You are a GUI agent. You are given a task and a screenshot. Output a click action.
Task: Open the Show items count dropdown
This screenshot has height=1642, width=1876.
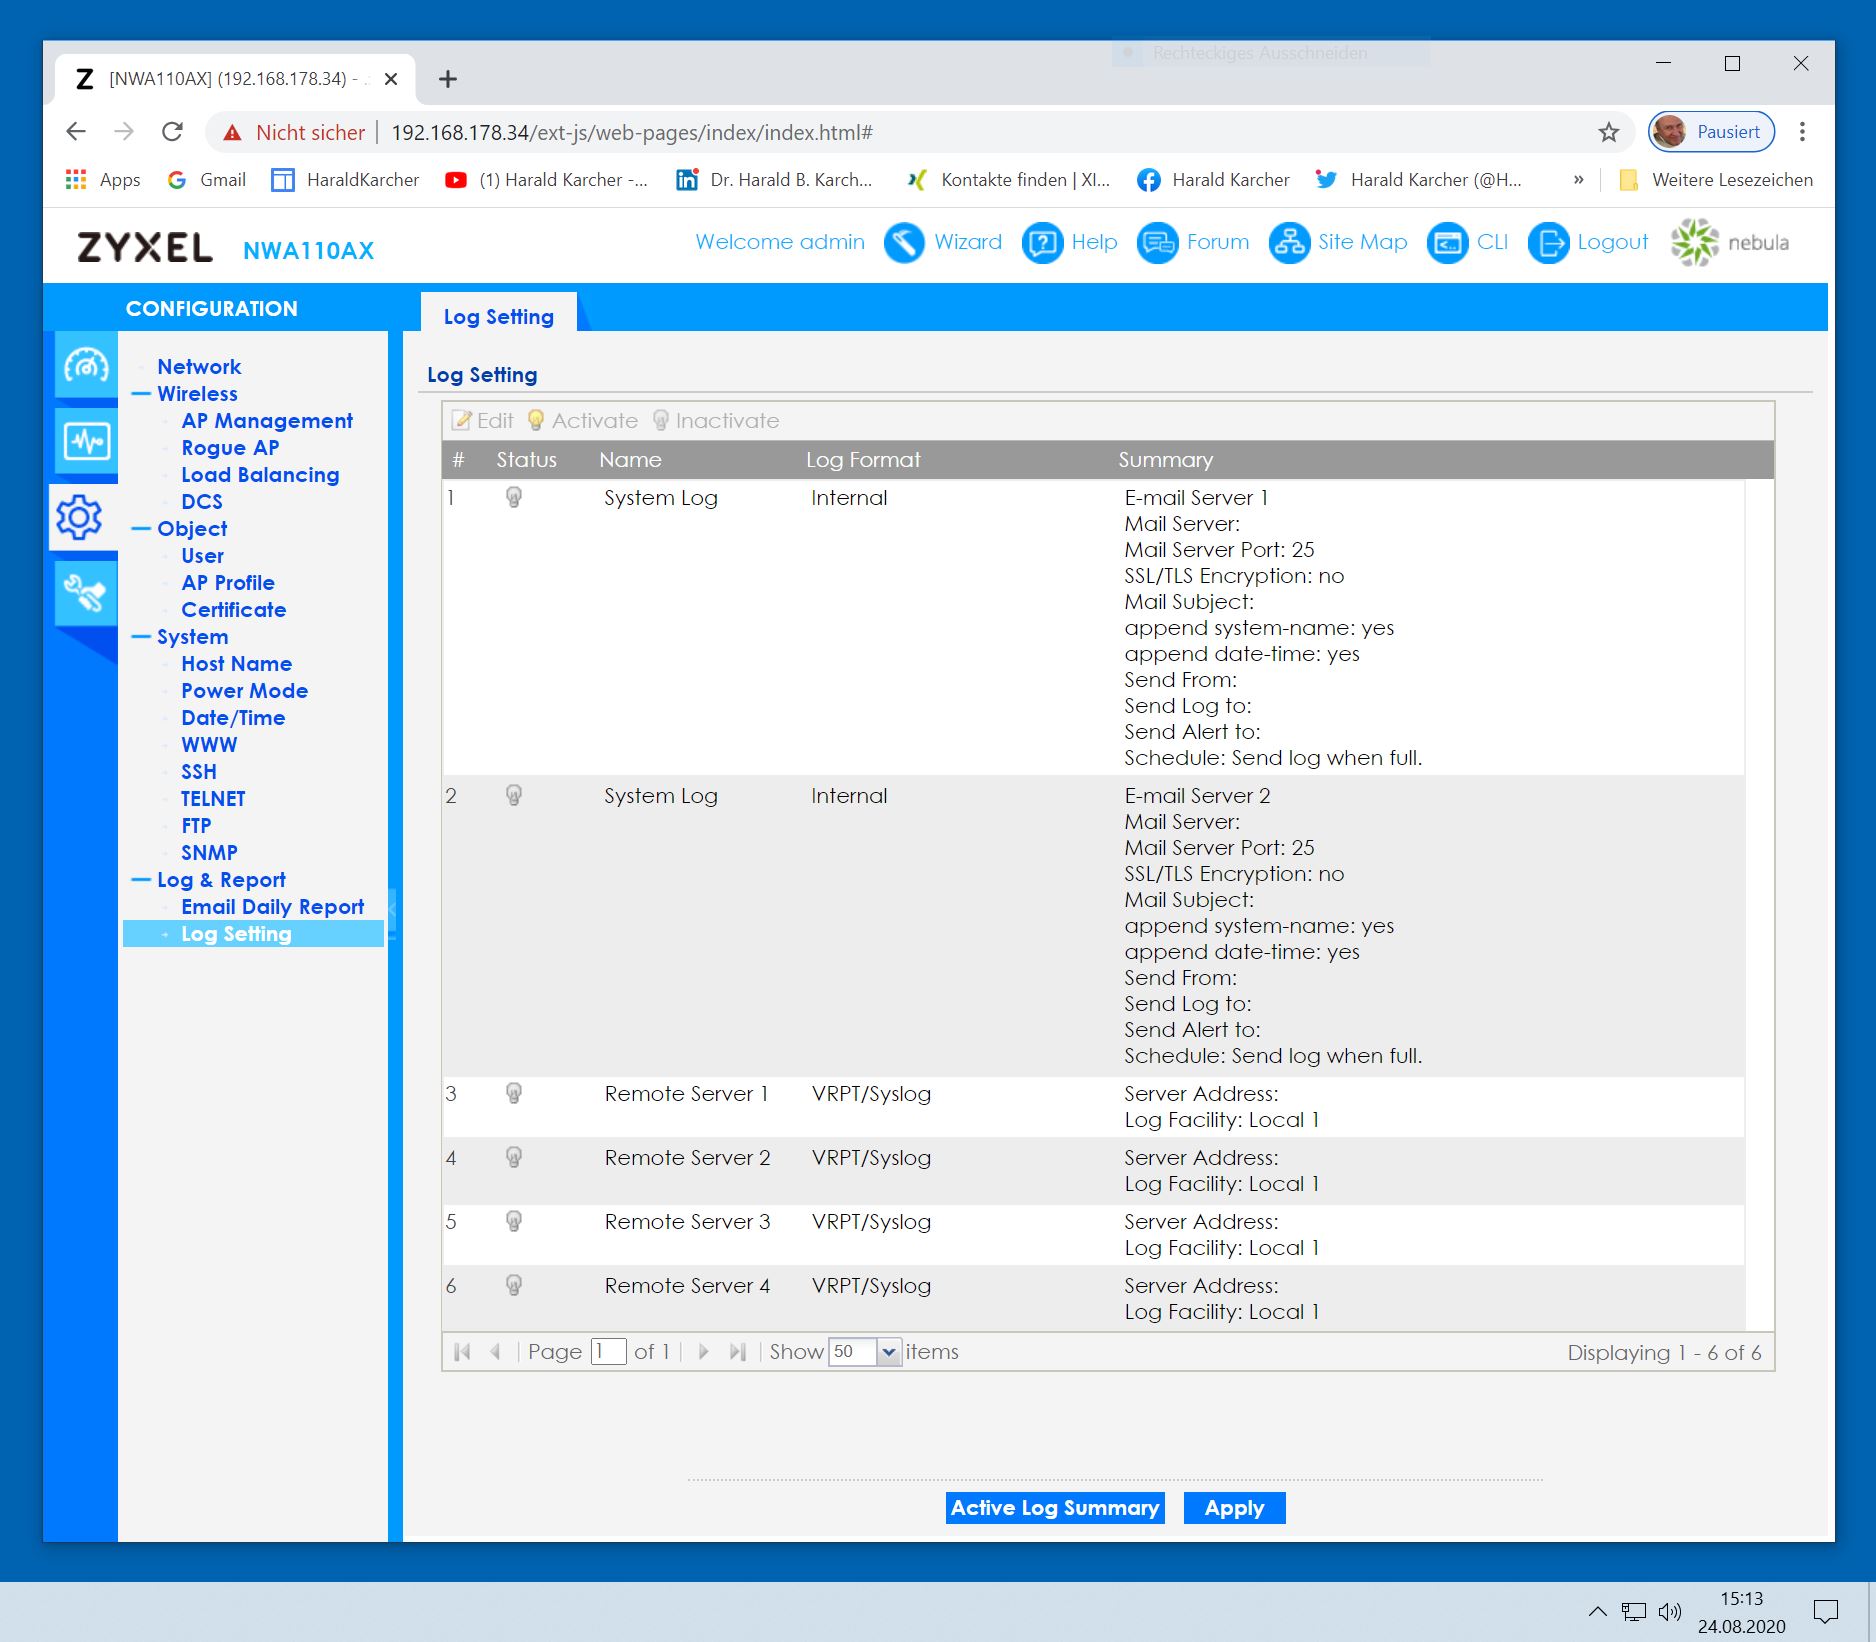(888, 1352)
